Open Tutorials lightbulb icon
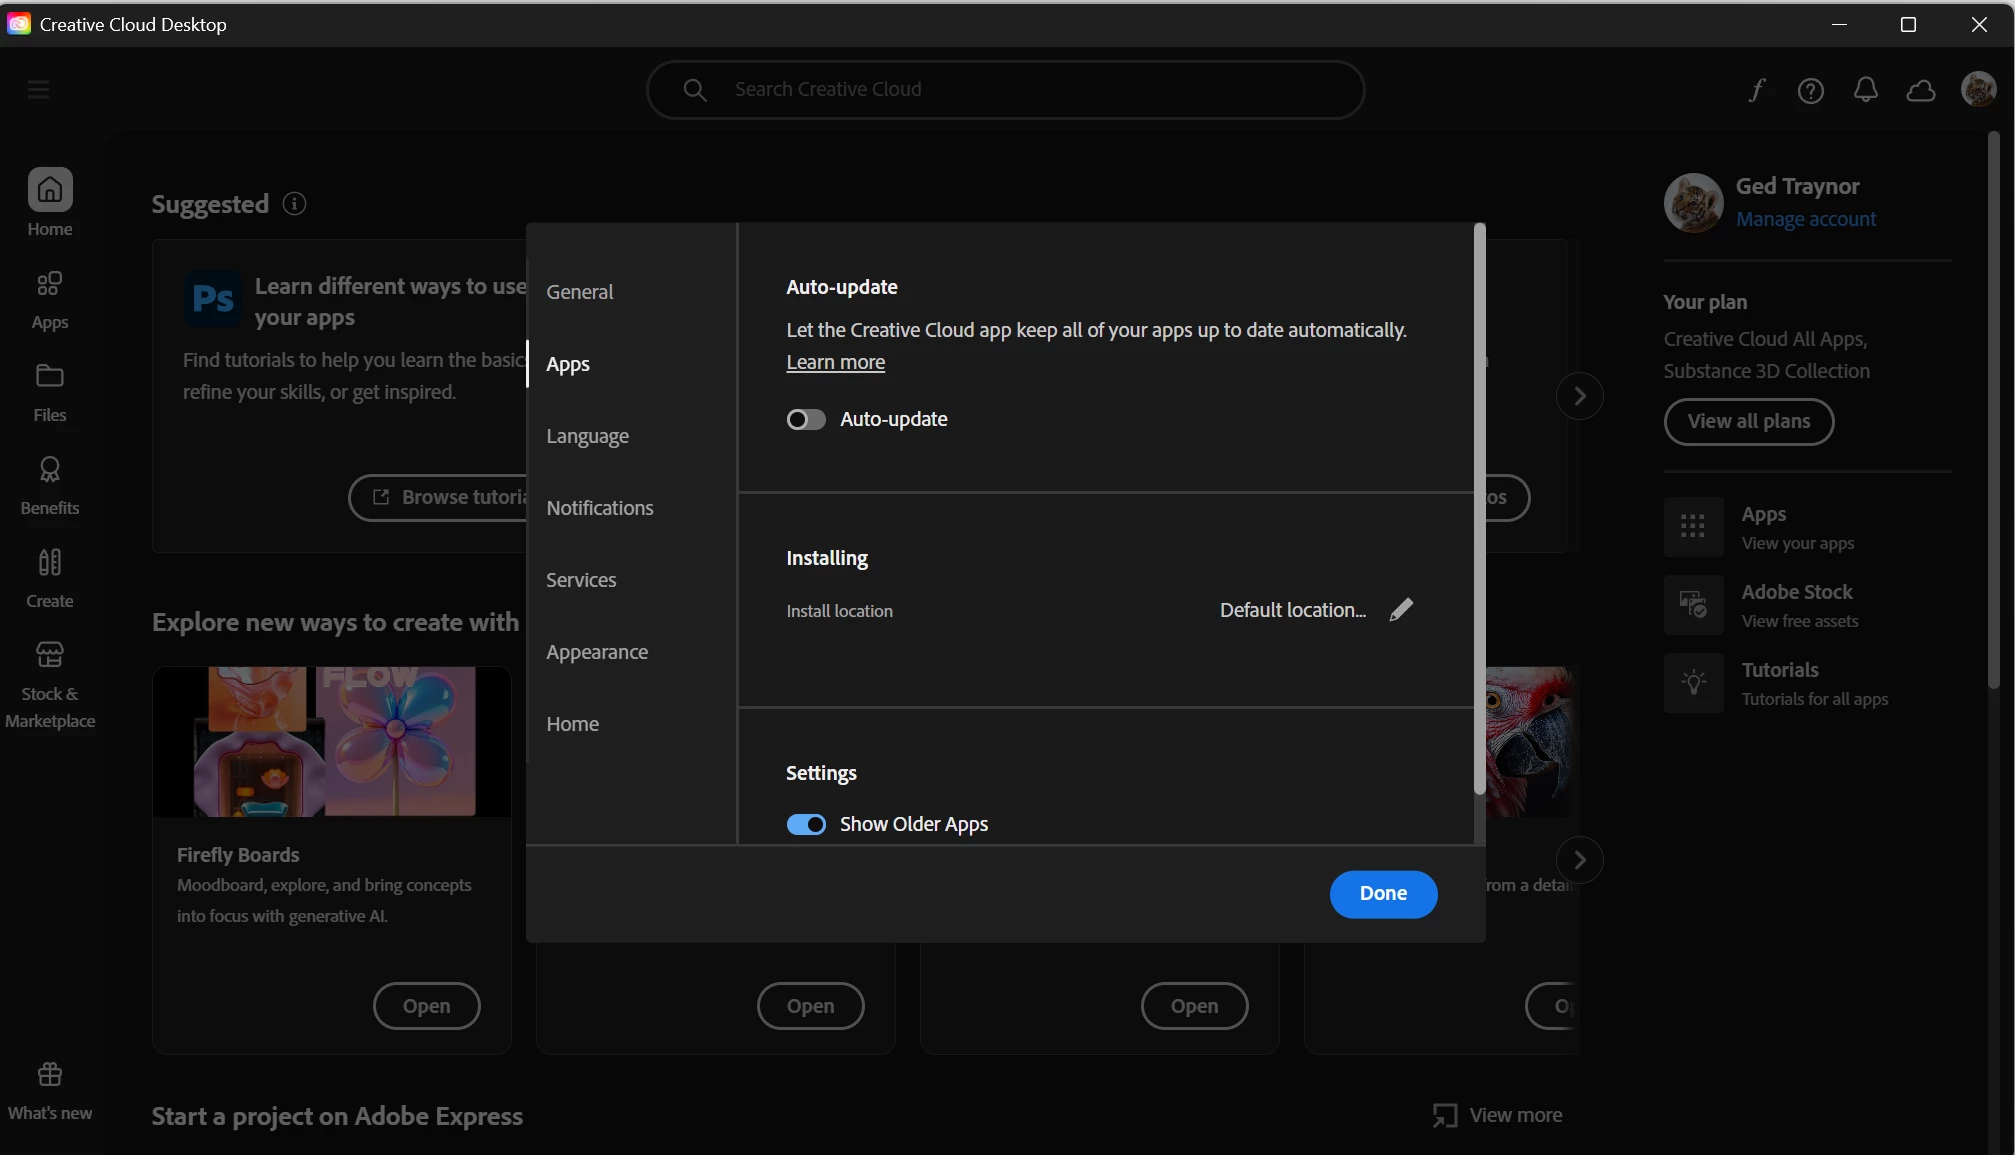 pos(1693,682)
